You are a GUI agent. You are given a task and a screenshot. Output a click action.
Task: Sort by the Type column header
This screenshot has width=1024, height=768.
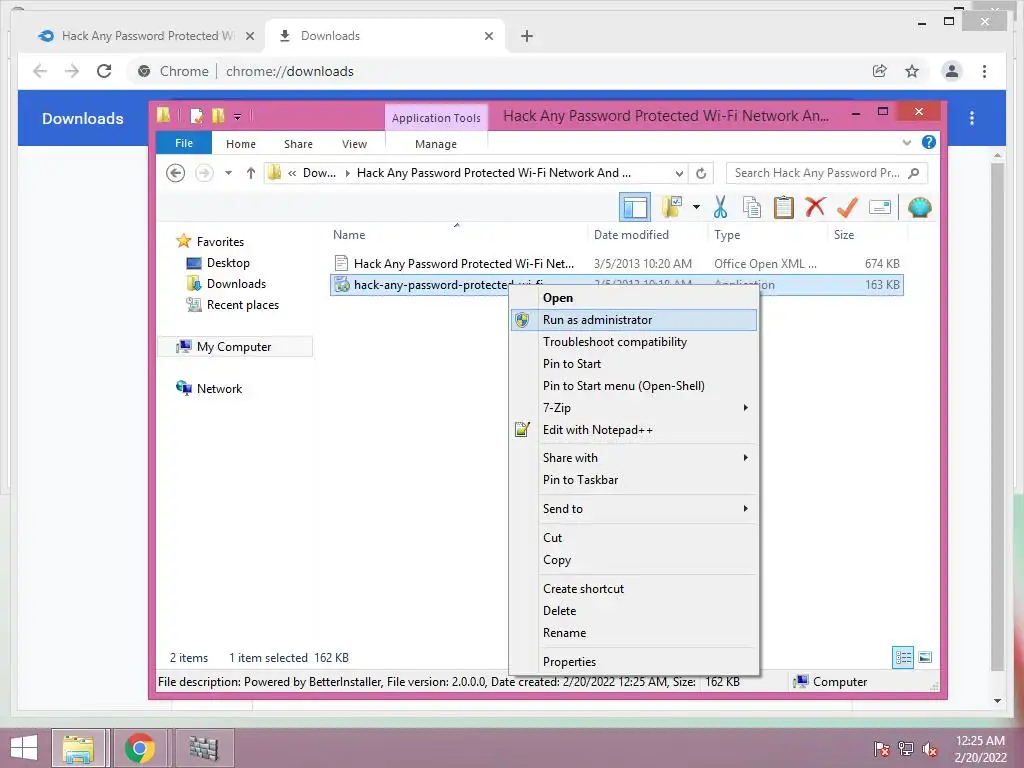pos(767,234)
